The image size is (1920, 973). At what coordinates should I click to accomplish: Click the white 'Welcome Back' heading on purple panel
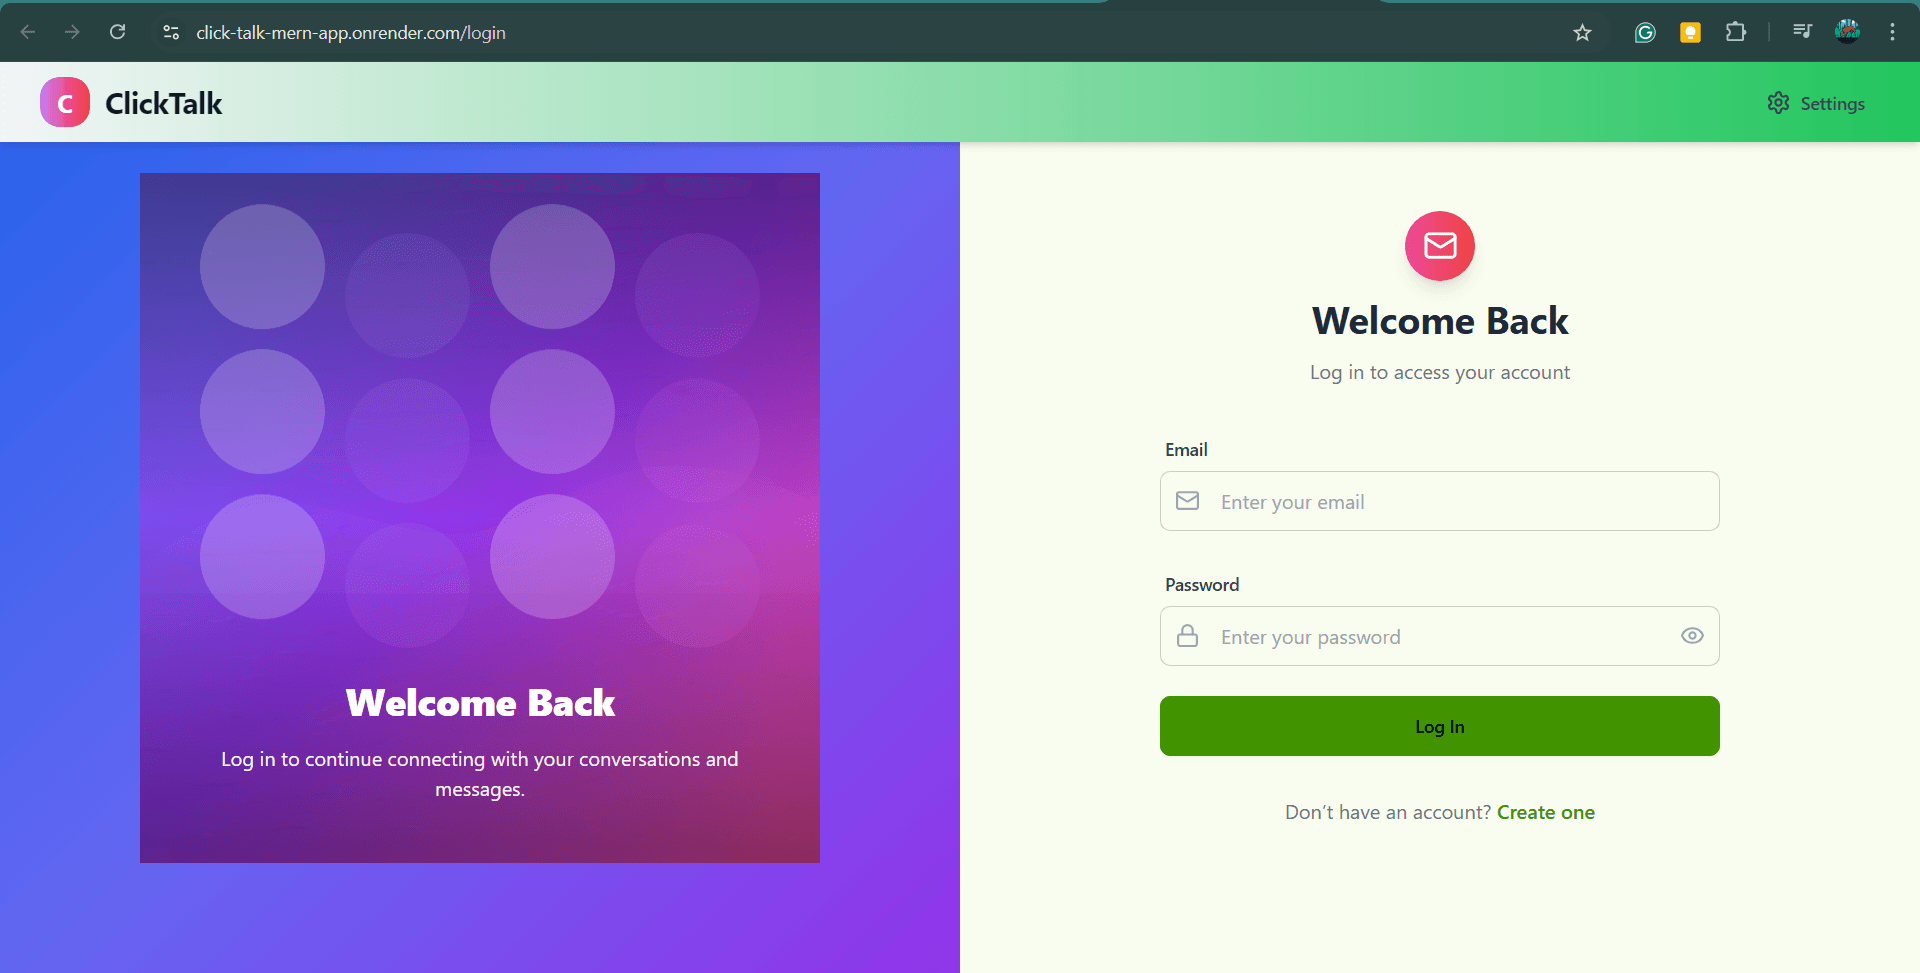[480, 703]
